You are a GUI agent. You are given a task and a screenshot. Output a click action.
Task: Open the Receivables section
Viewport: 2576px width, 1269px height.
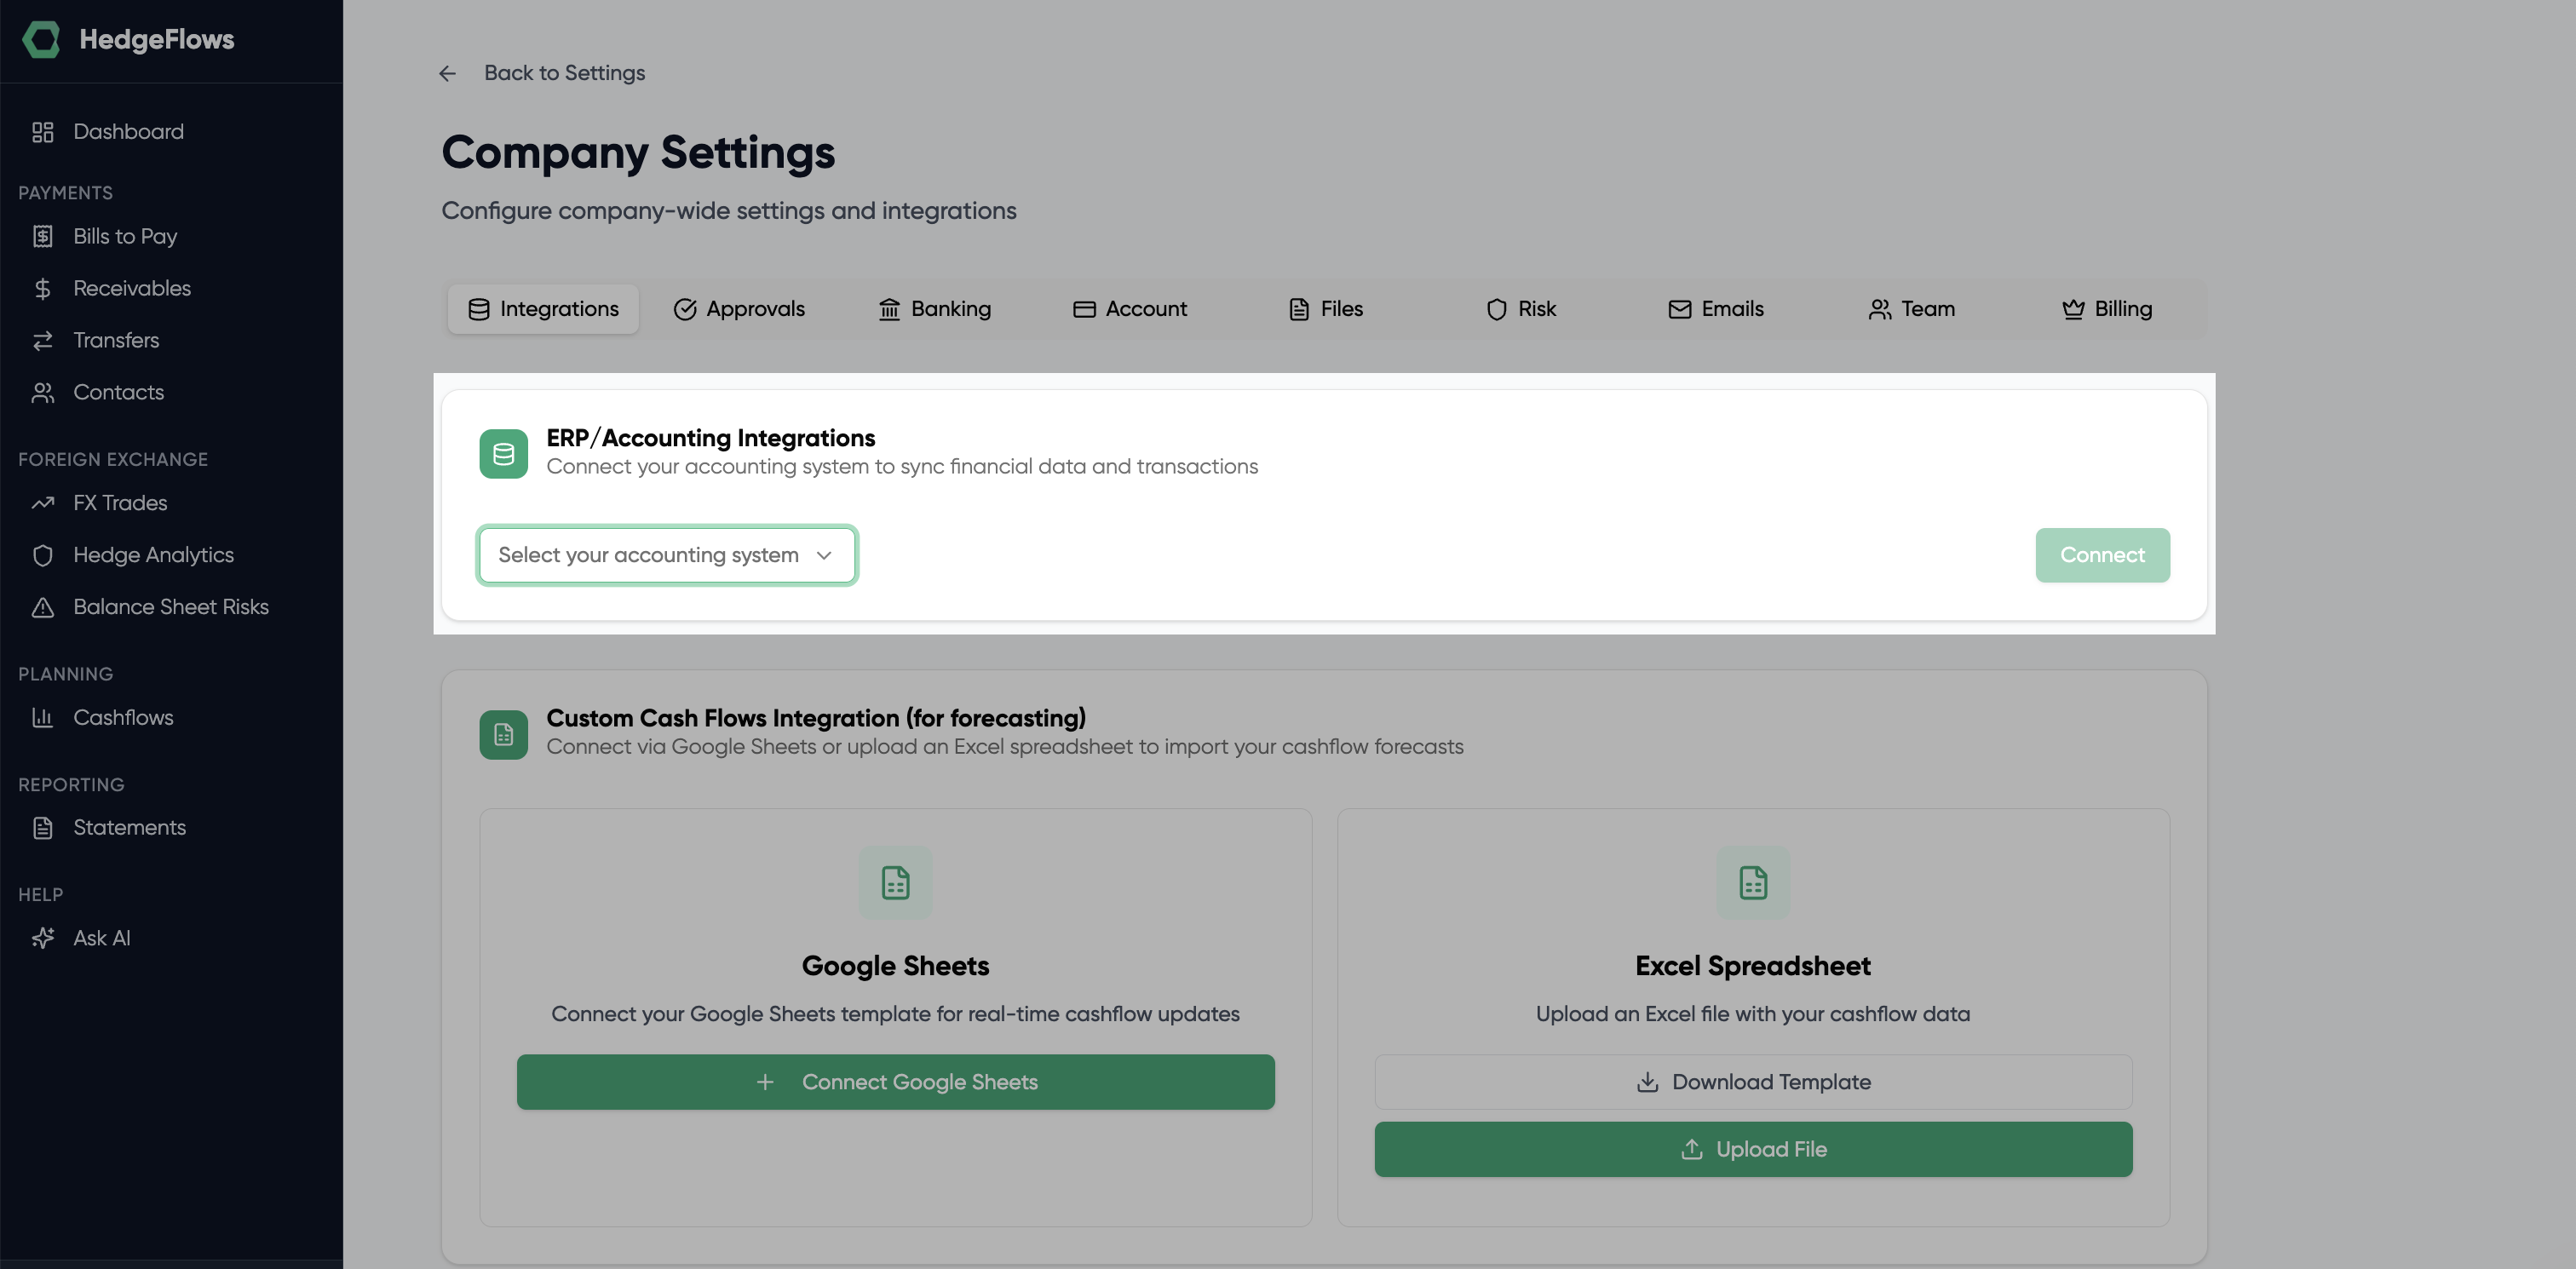click(x=132, y=288)
